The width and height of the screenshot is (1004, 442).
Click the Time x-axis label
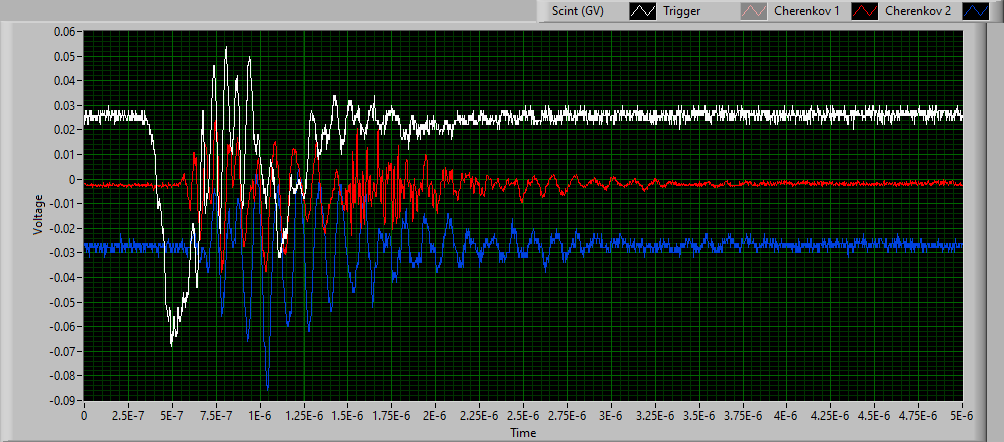tap(522, 433)
